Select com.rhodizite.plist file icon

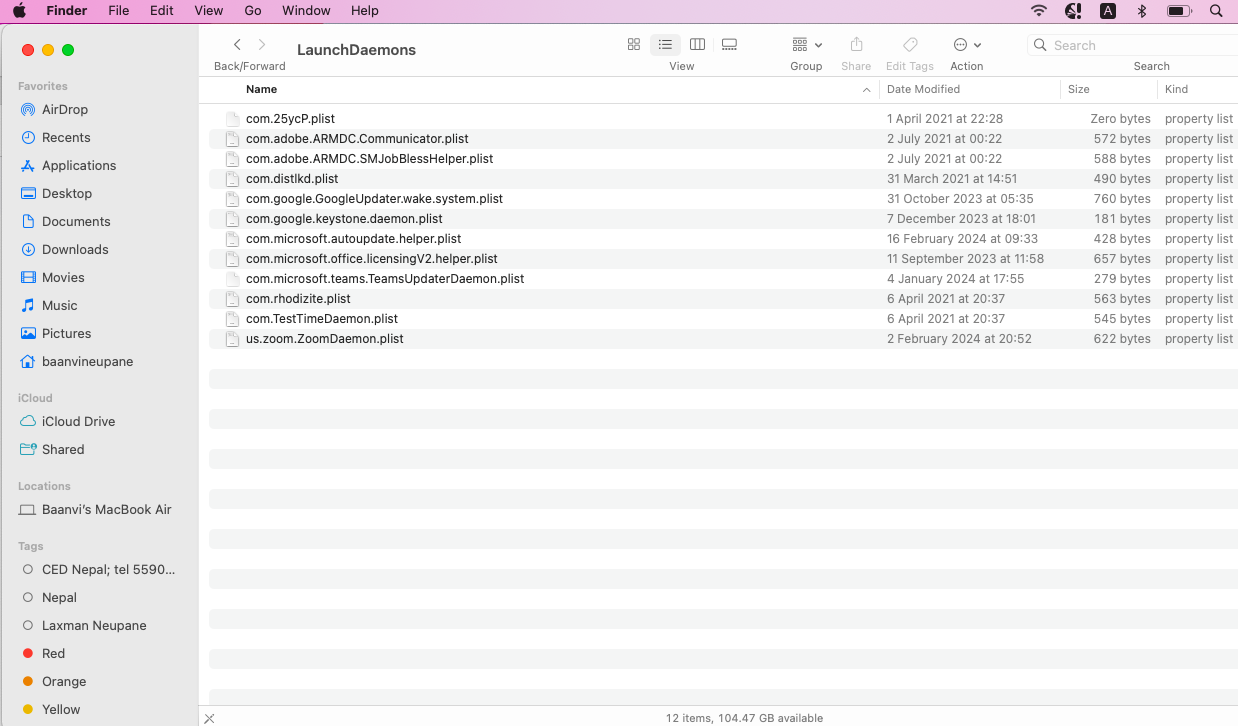tap(233, 299)
